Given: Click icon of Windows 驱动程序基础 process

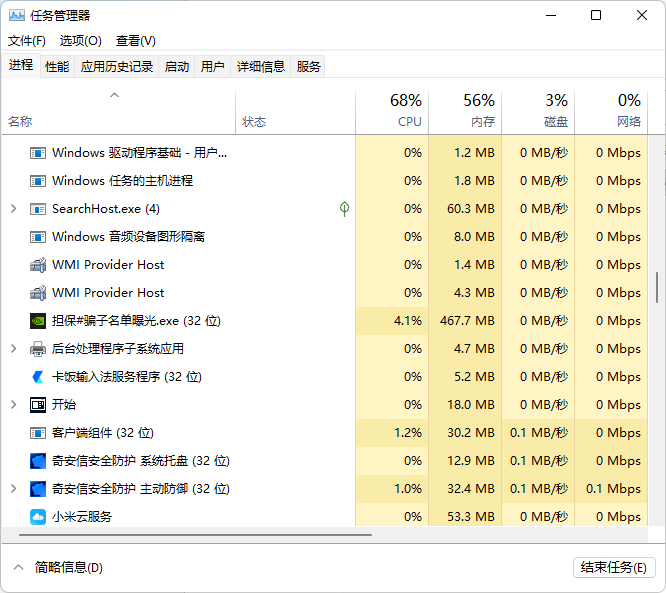Looking at the screenshot, I should pyautogui.click(x=38, y=153).
